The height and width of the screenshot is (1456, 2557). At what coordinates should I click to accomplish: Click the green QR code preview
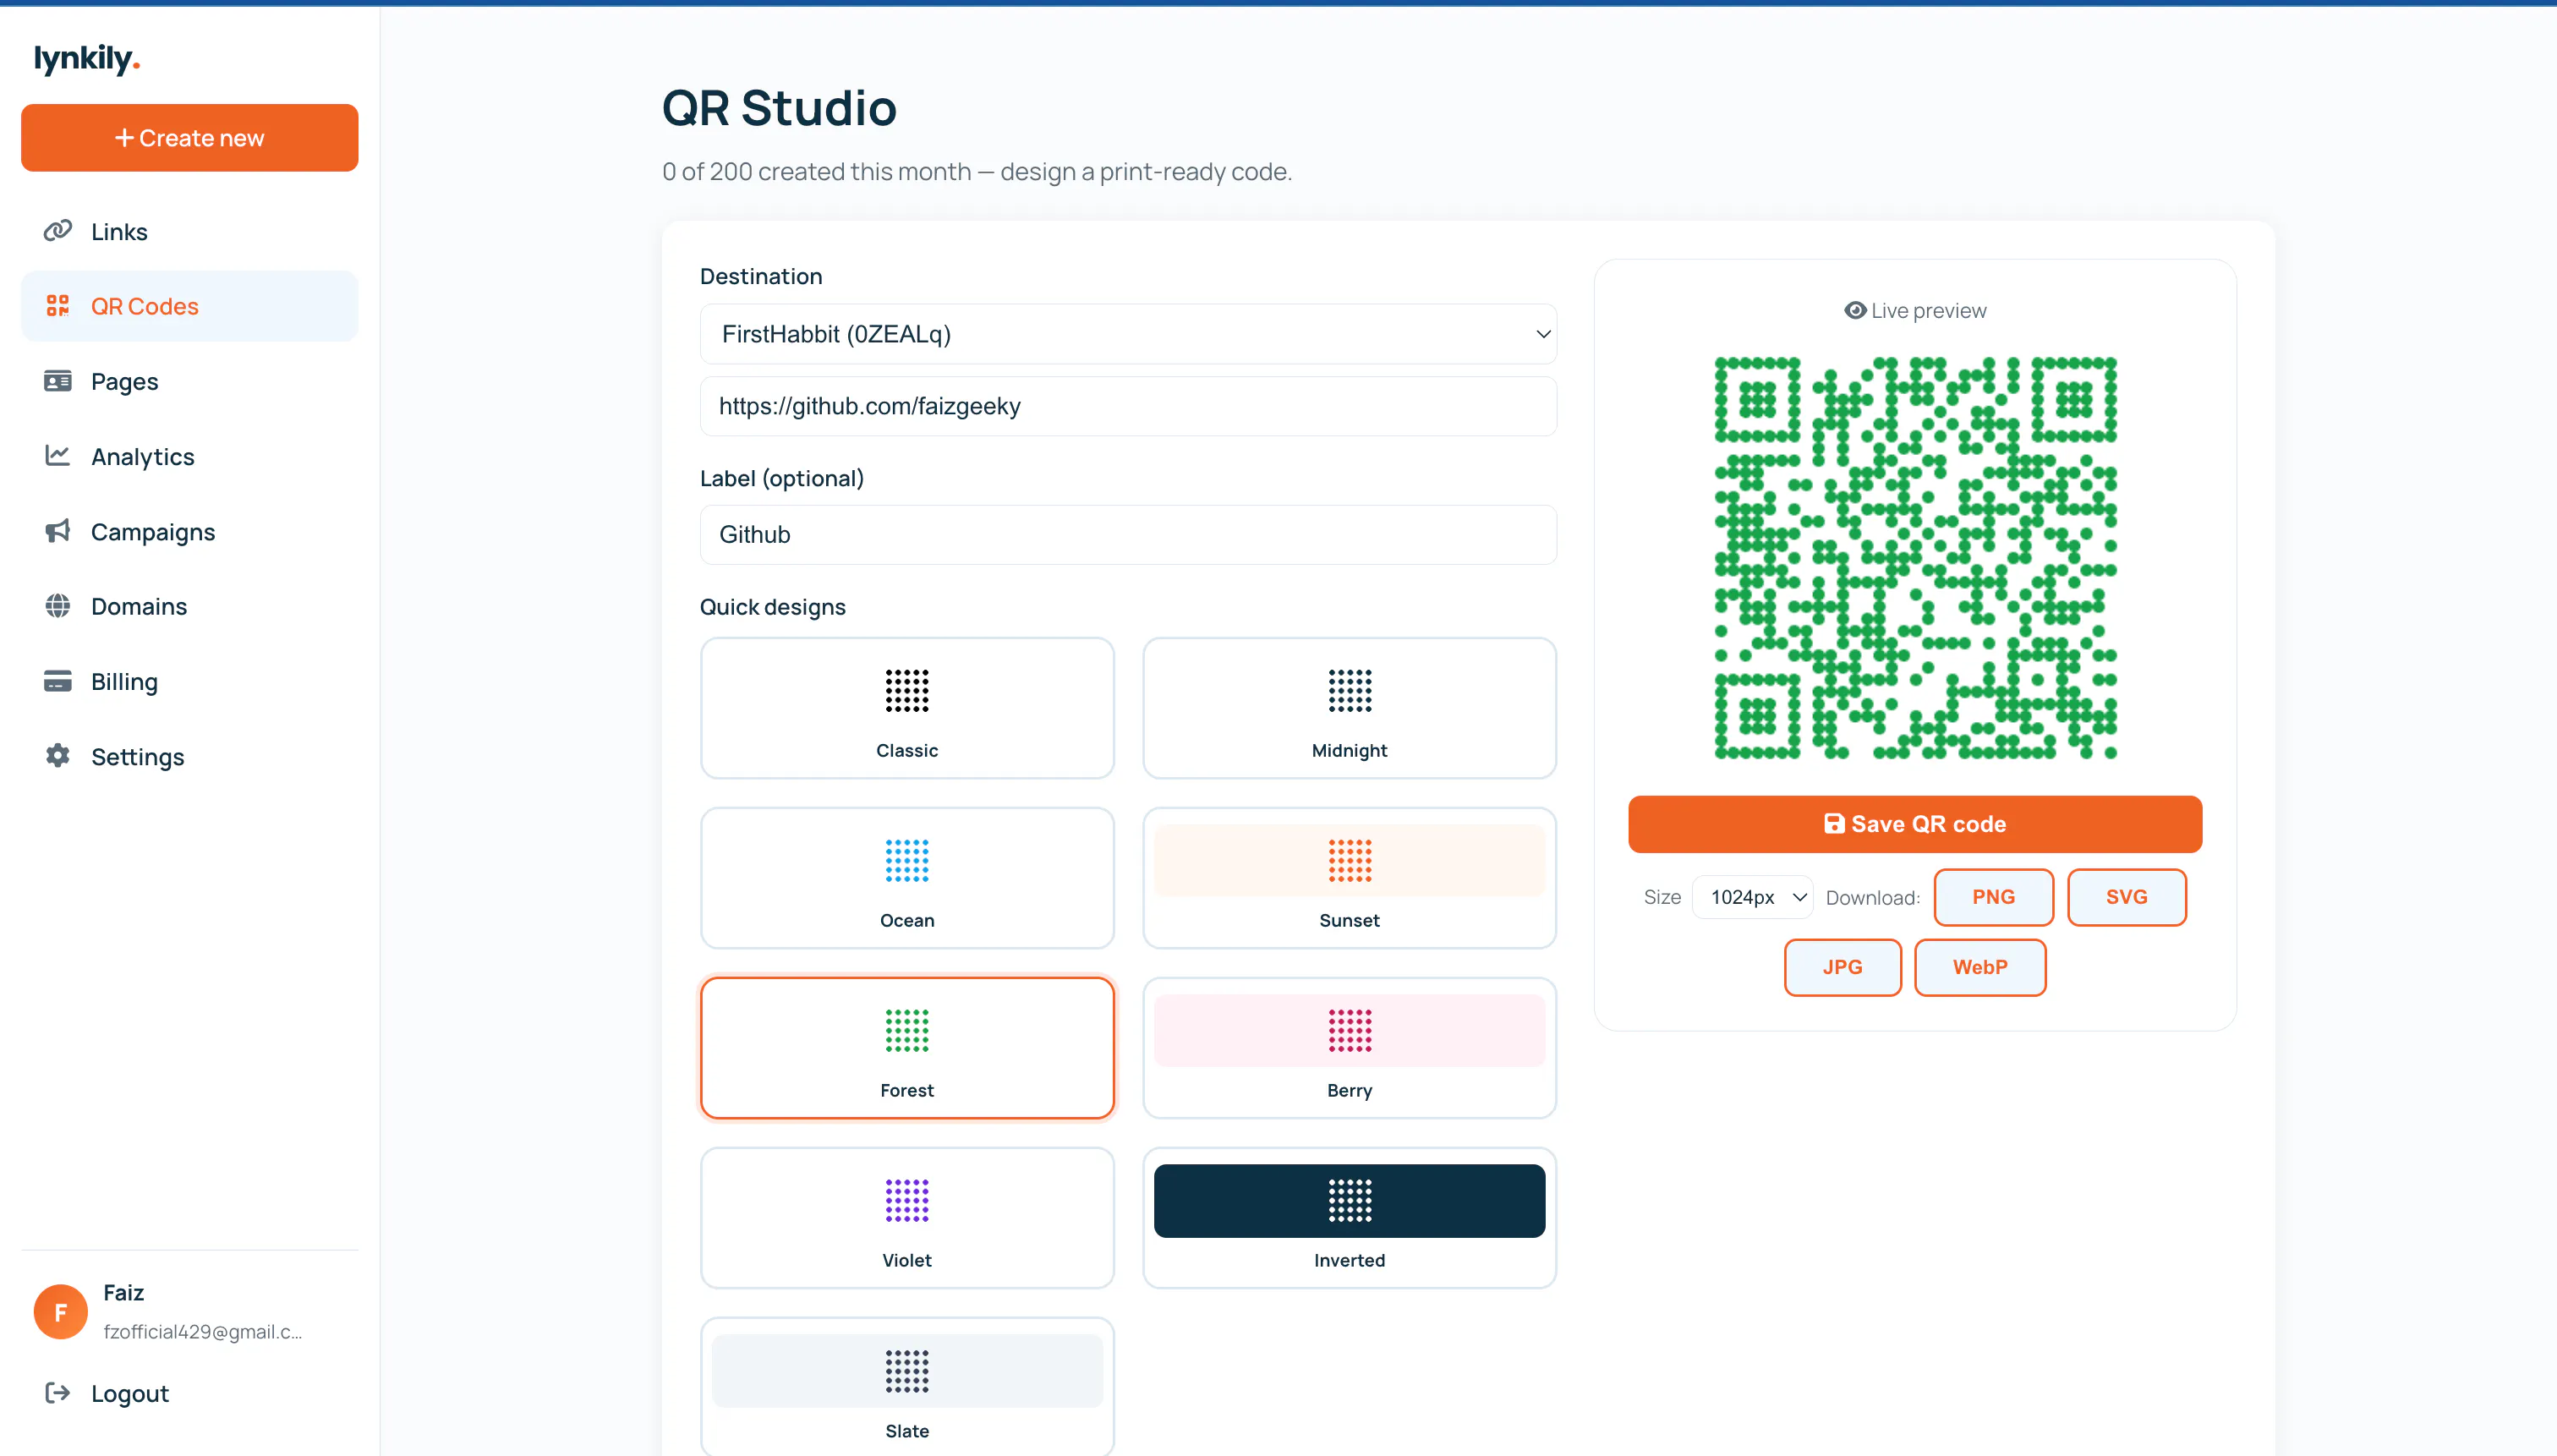click(1915, 558)
